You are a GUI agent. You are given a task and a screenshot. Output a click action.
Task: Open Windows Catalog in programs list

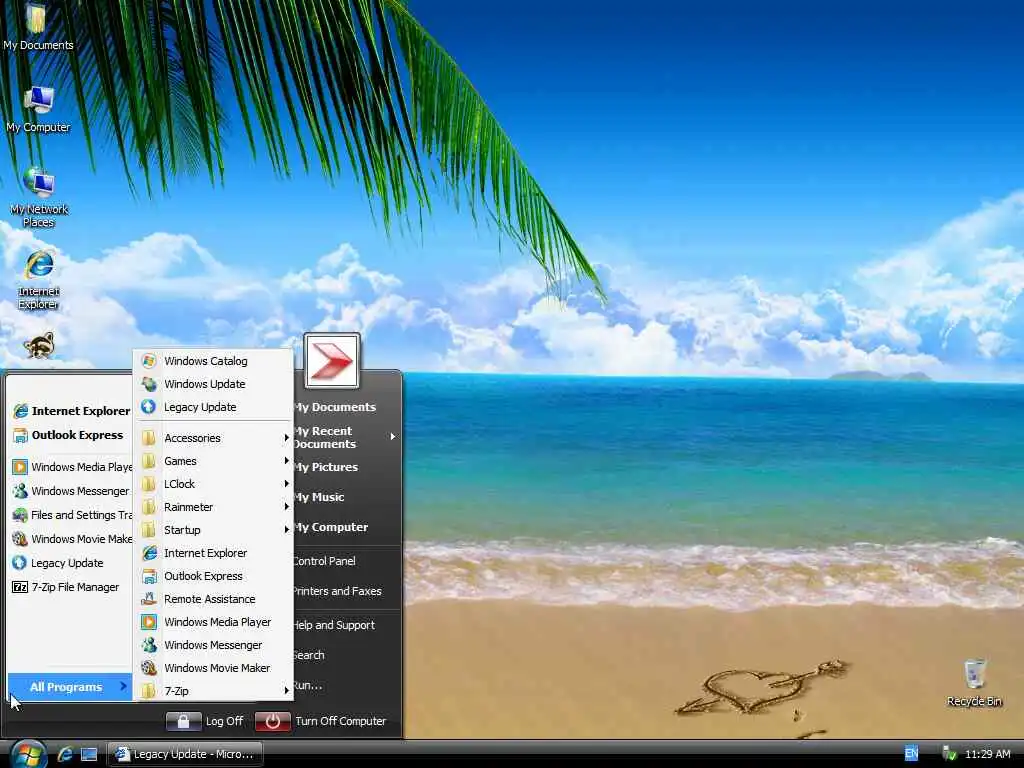click(x=214, y=361)
